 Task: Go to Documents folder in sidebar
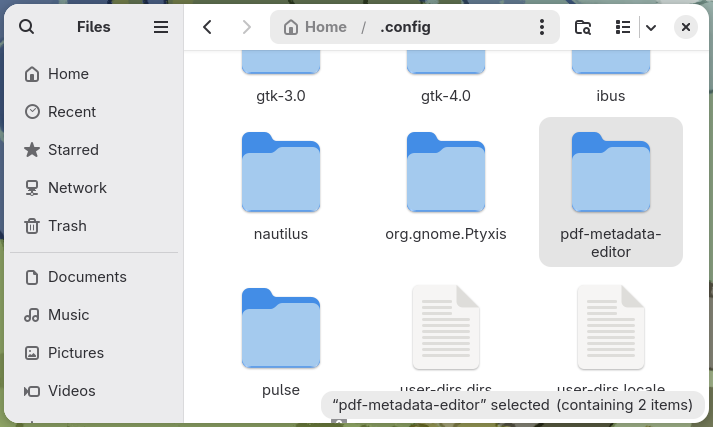(x=87, y=277)
